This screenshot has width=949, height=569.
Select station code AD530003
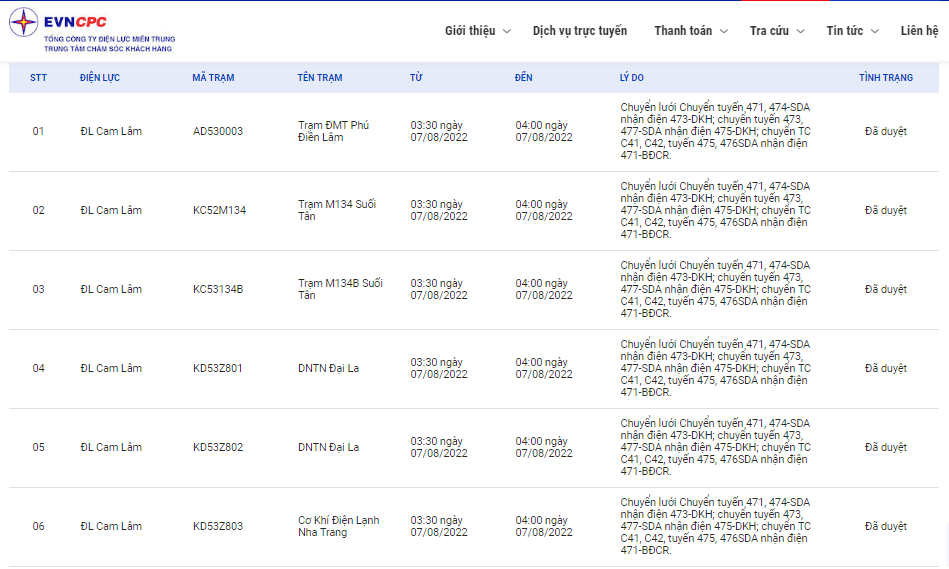click(218, 132)
